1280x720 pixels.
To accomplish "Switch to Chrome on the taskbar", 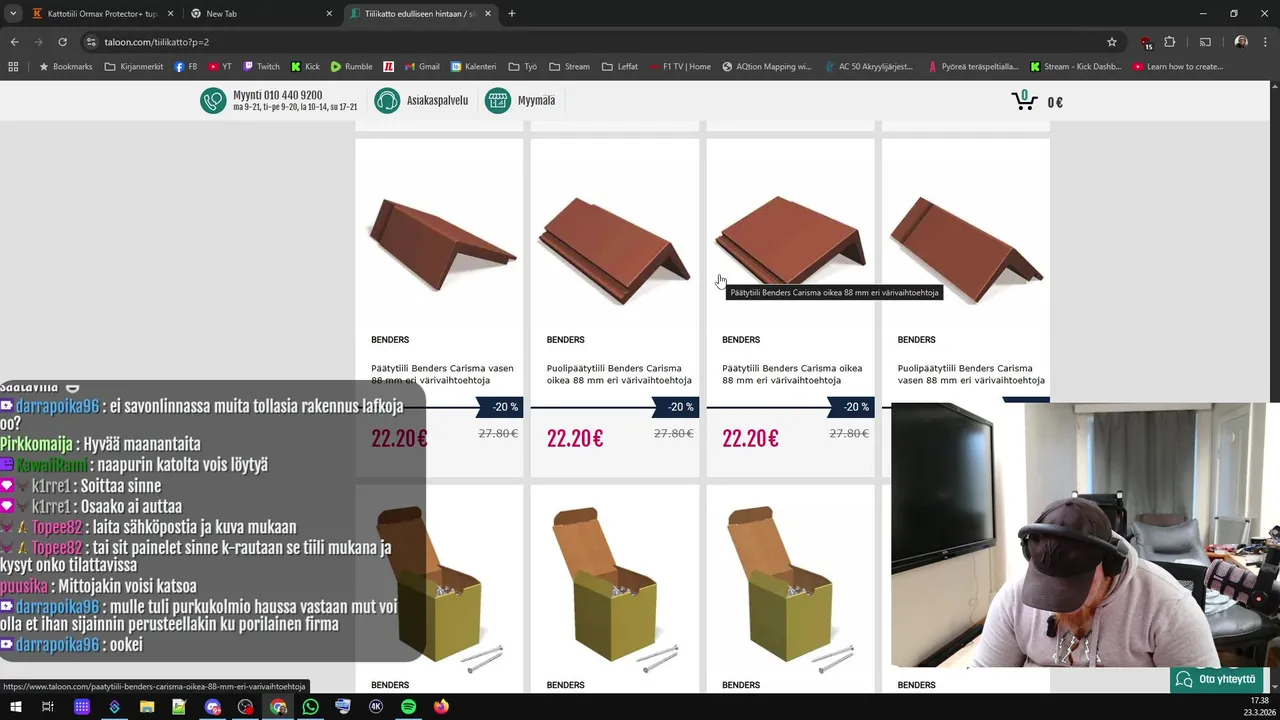I will coord(278,707).
